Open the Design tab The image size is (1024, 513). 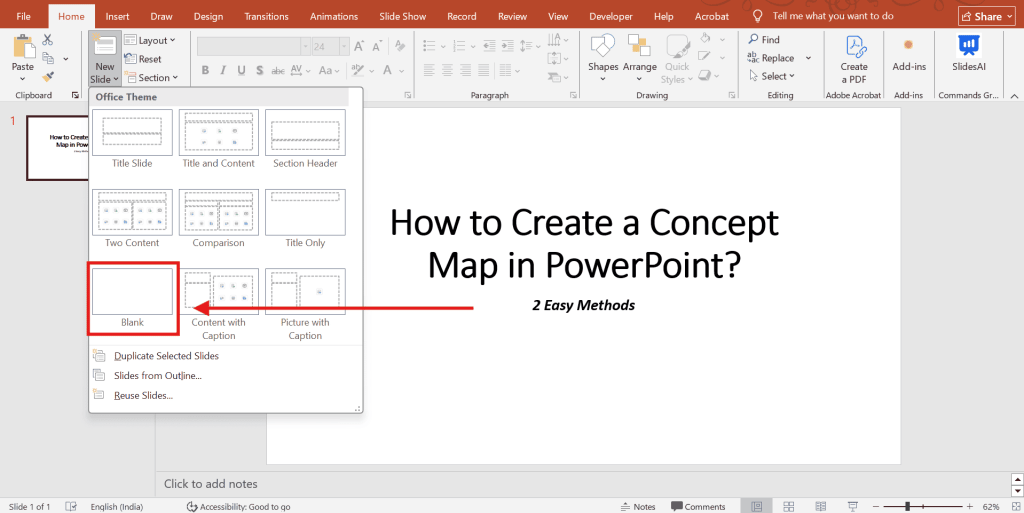210,16
